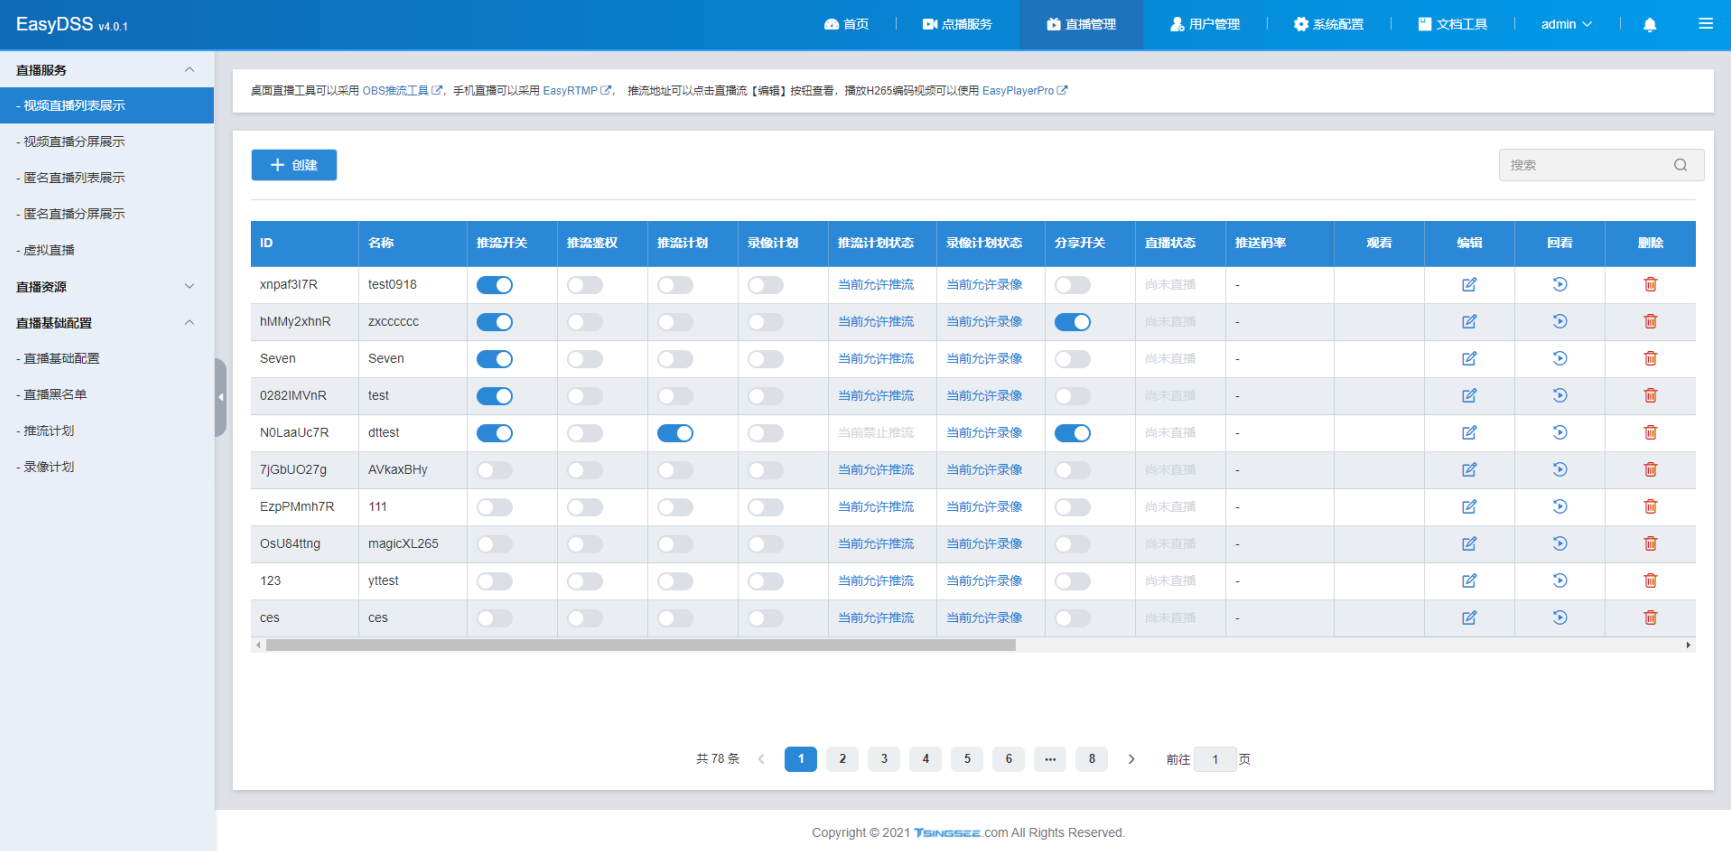Turn off the push switch for test0918
This screenshot has width=1731, height=851.
(x=495, y=285)
